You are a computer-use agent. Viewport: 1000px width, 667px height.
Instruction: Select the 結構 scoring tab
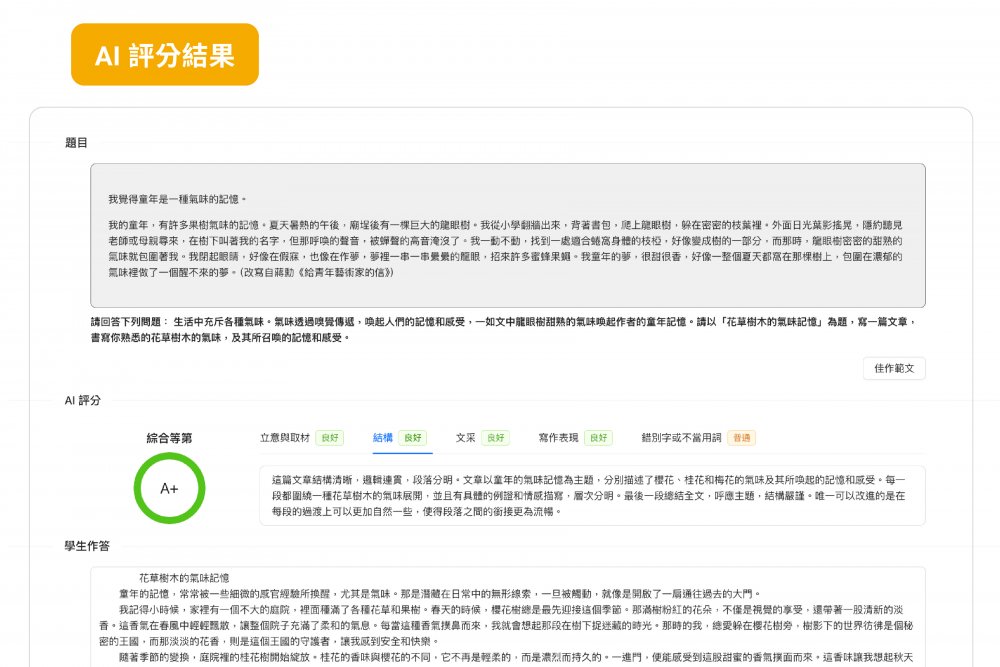tap(382, 437)
